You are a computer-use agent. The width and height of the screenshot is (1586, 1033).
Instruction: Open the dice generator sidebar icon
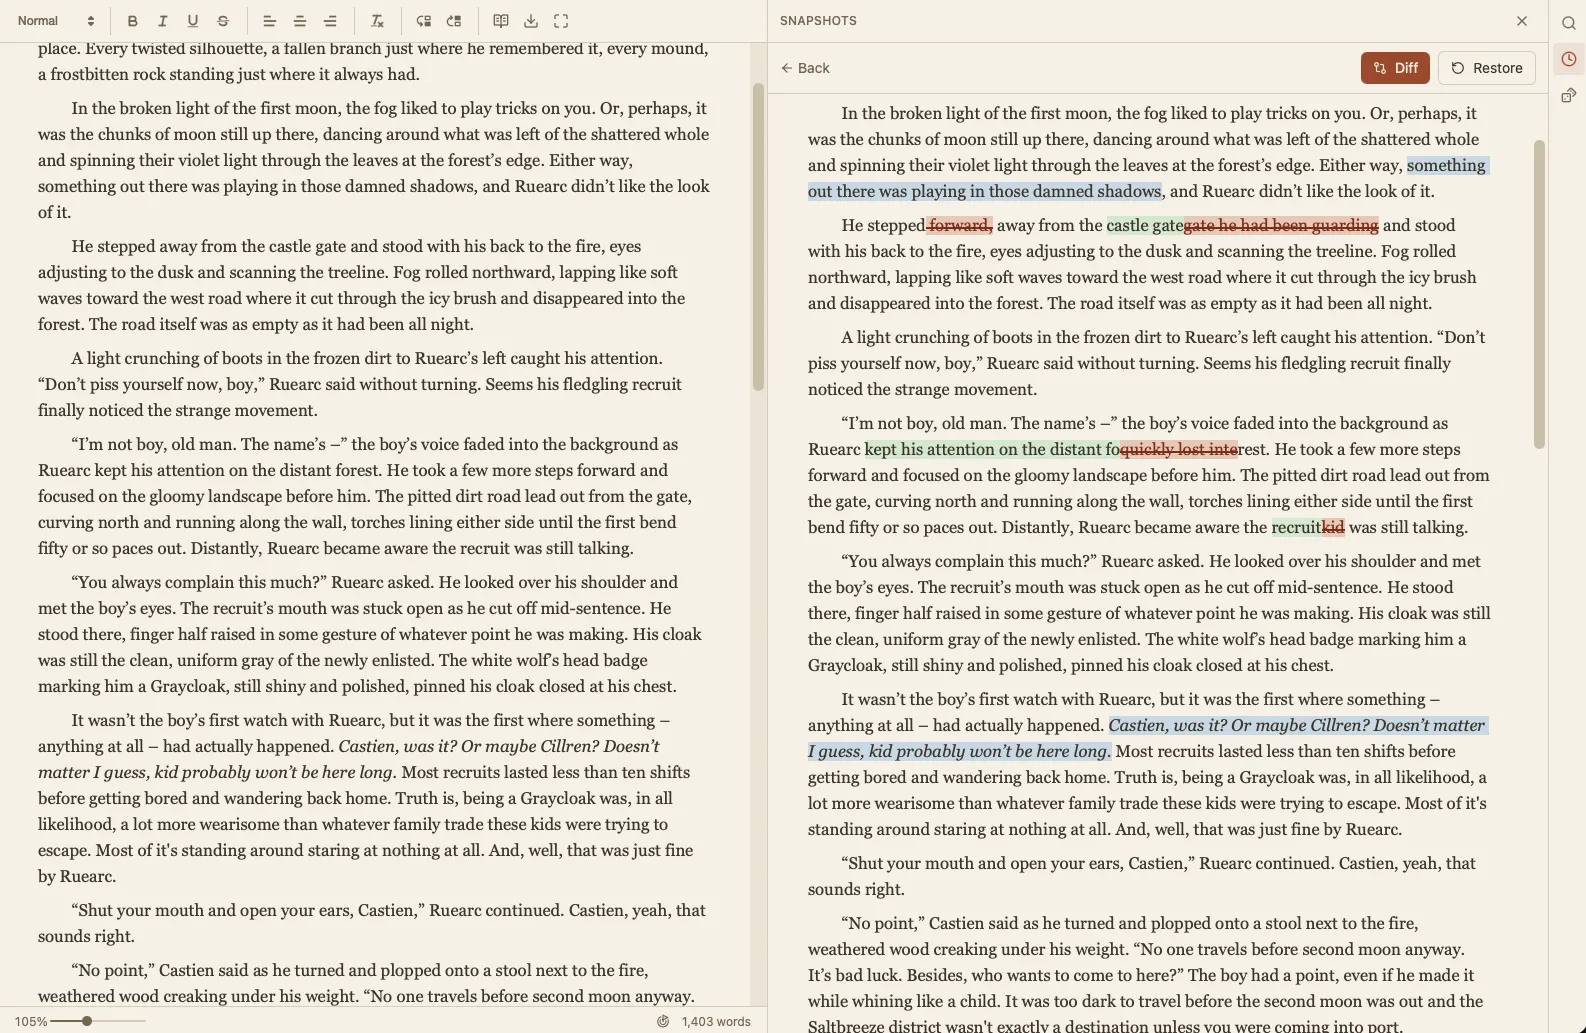click(x=1568, y=96)
